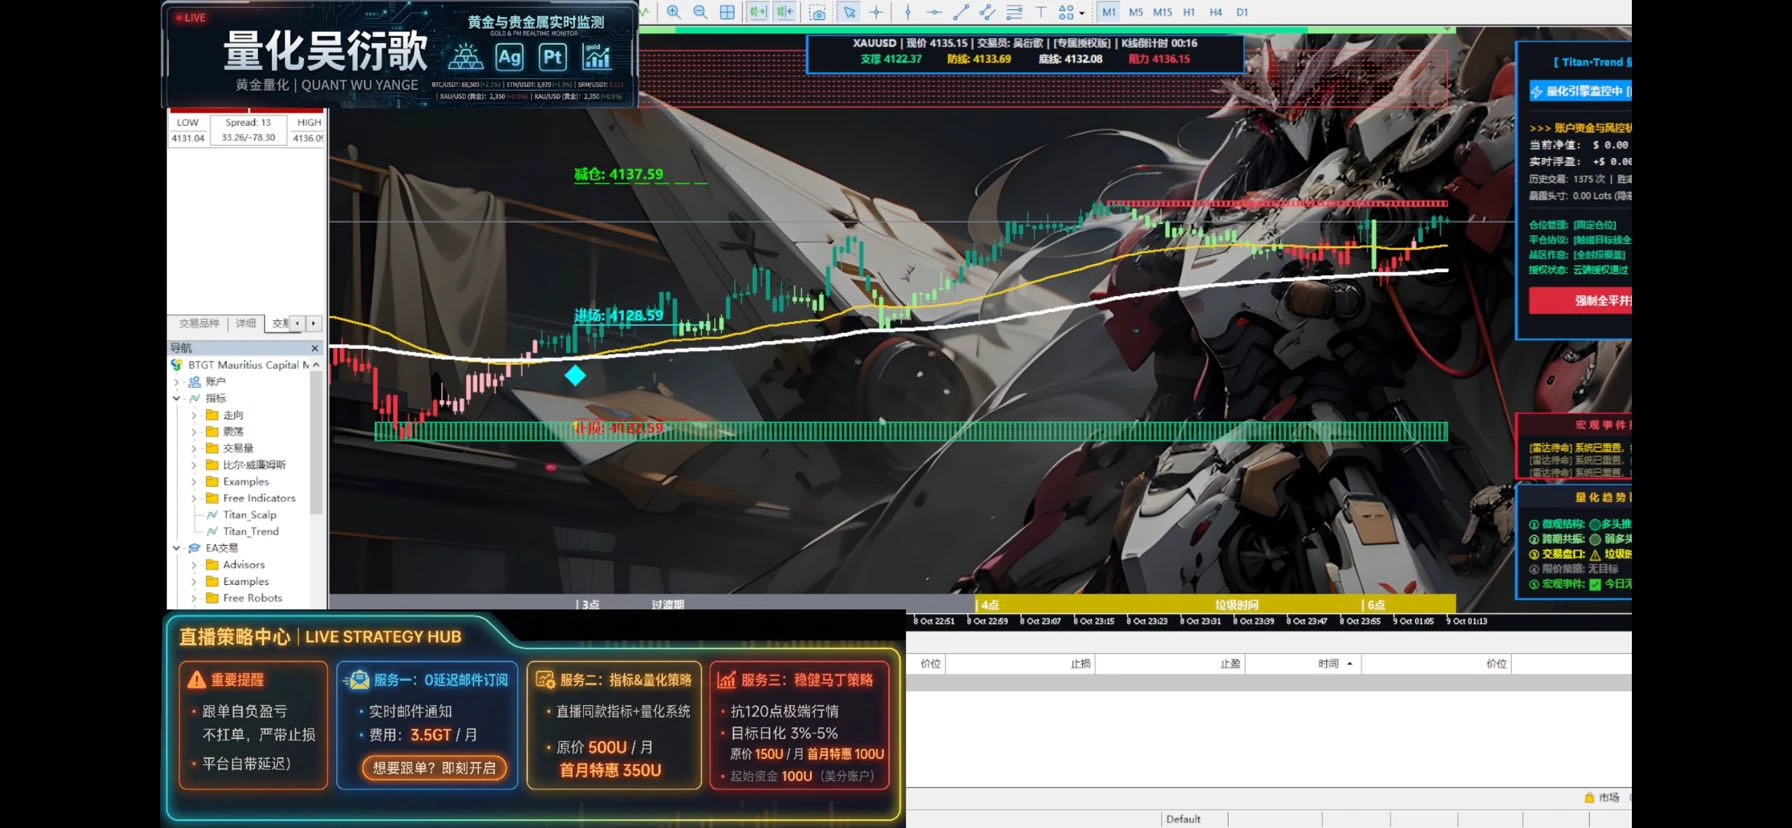Viewport: 1792px width, 828px height.
Task: Switch chart to M15 timeframe
Action: 1162,12
